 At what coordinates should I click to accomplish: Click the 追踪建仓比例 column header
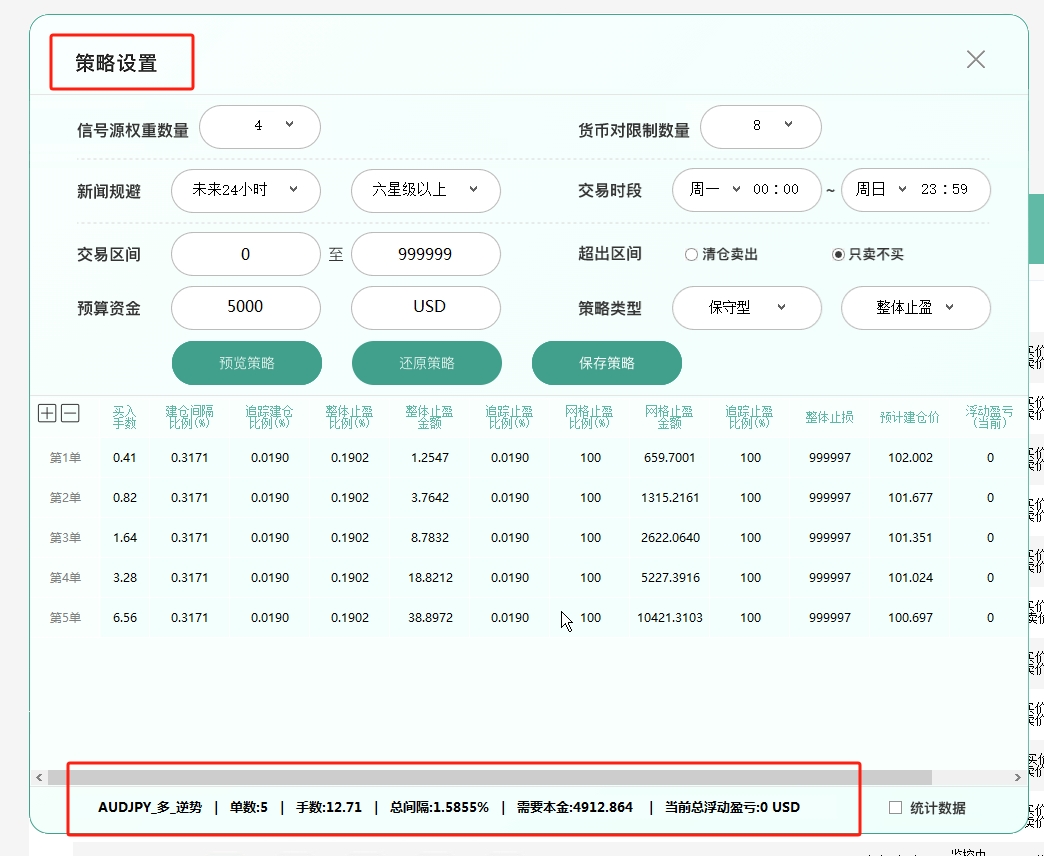(270, 417)
